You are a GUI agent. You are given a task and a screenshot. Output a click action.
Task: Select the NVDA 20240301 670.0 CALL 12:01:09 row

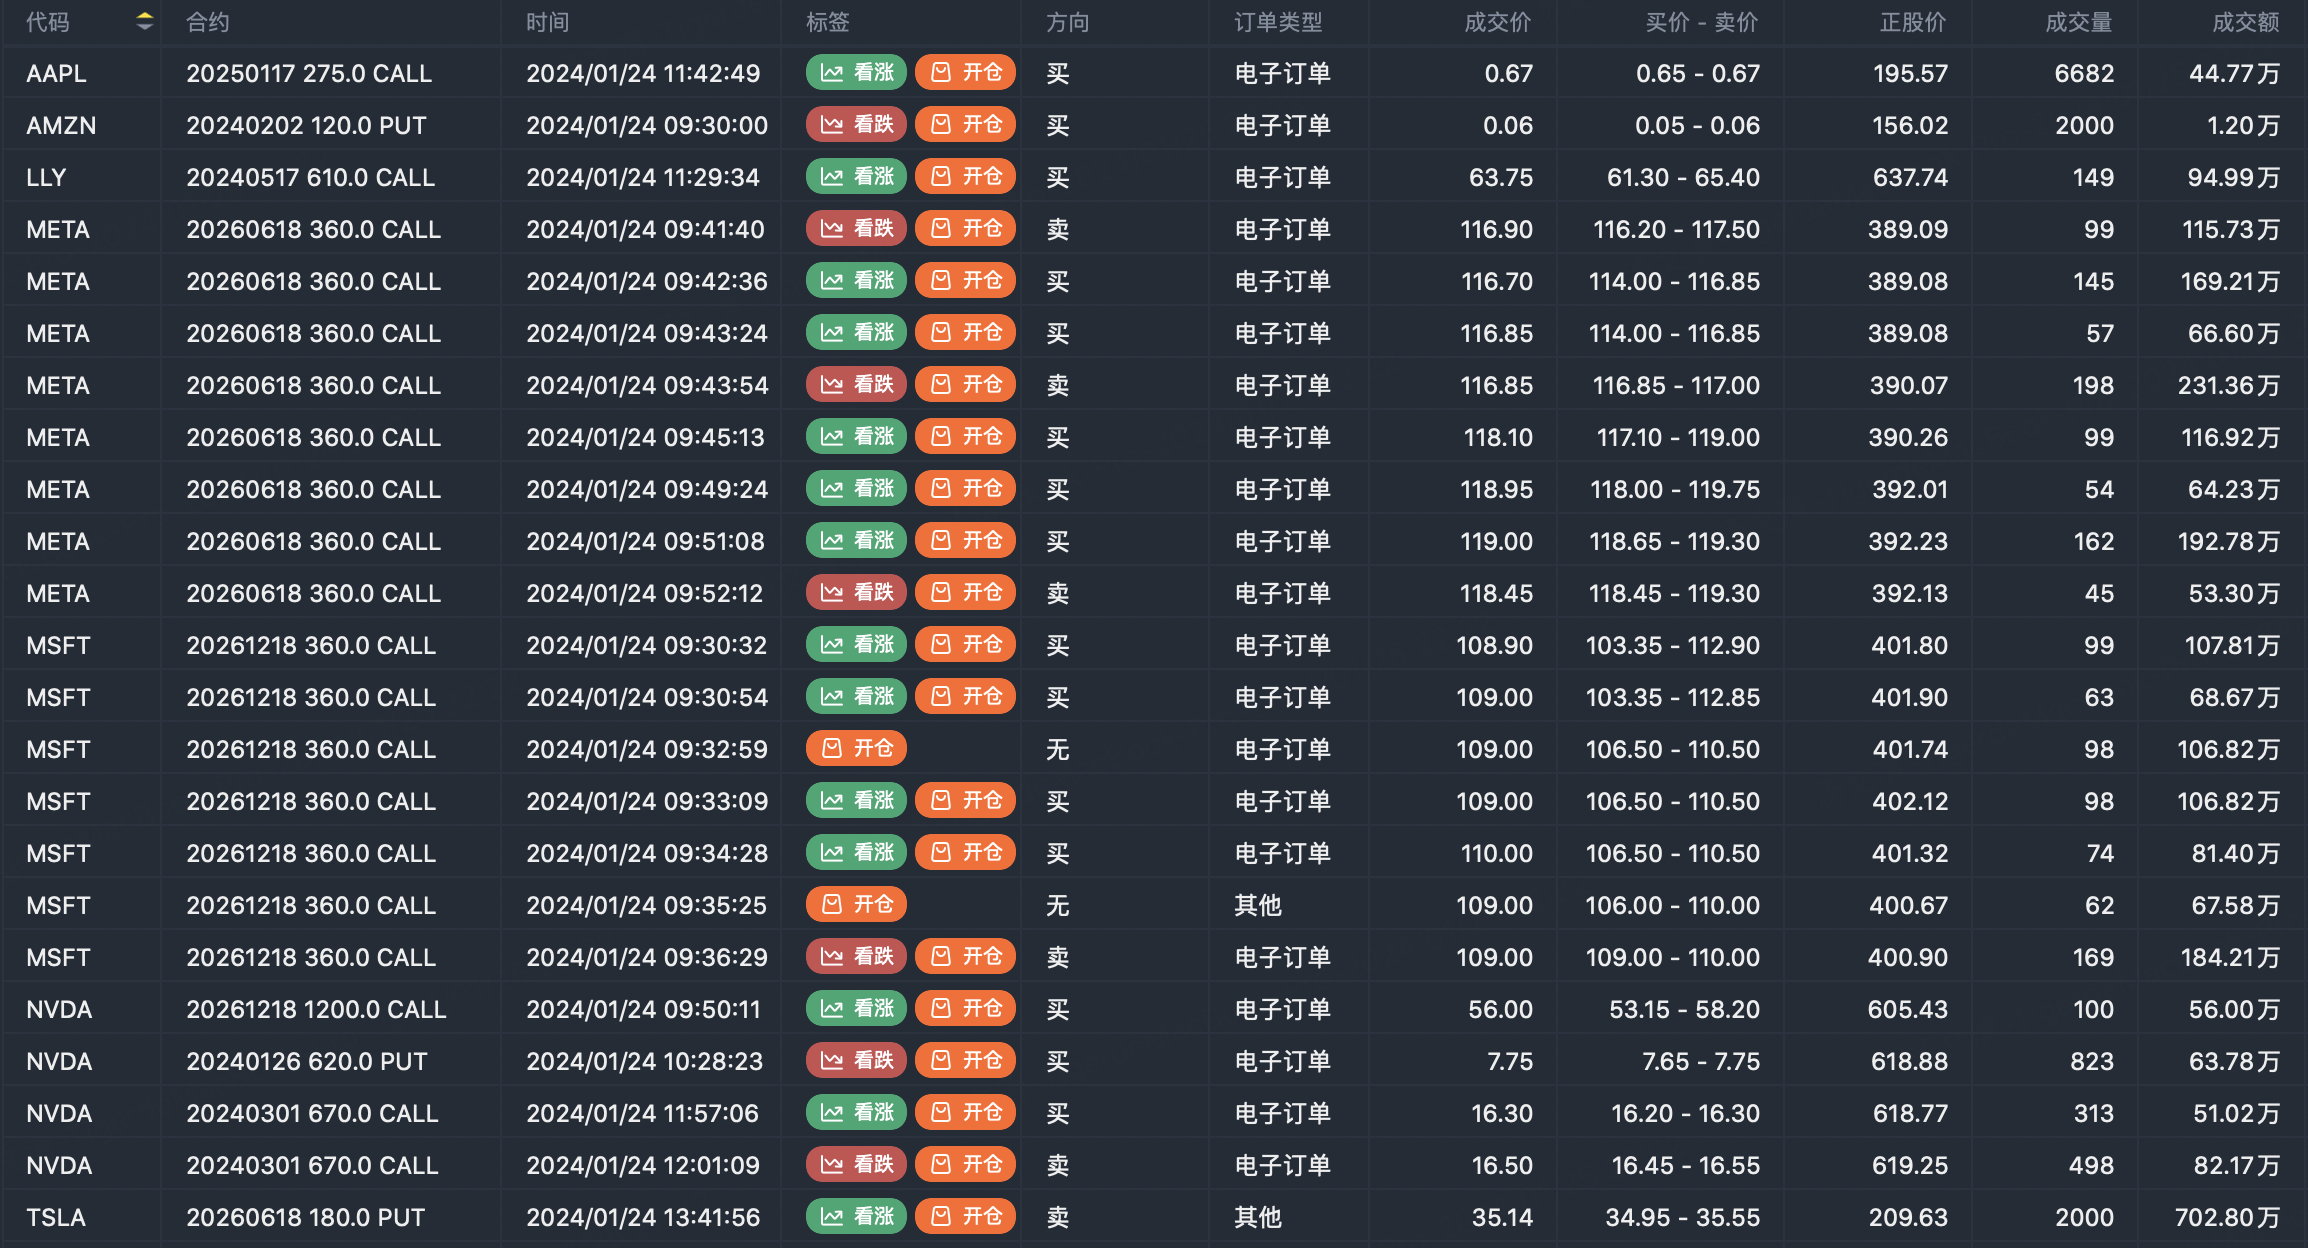[x=312, y=1166]
